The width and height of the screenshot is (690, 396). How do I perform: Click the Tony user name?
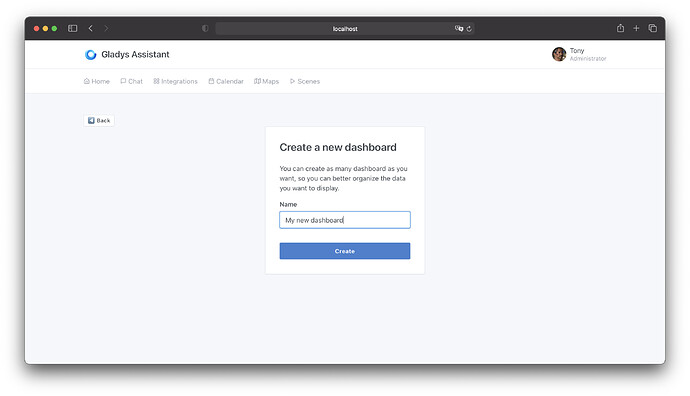[577, 51]
